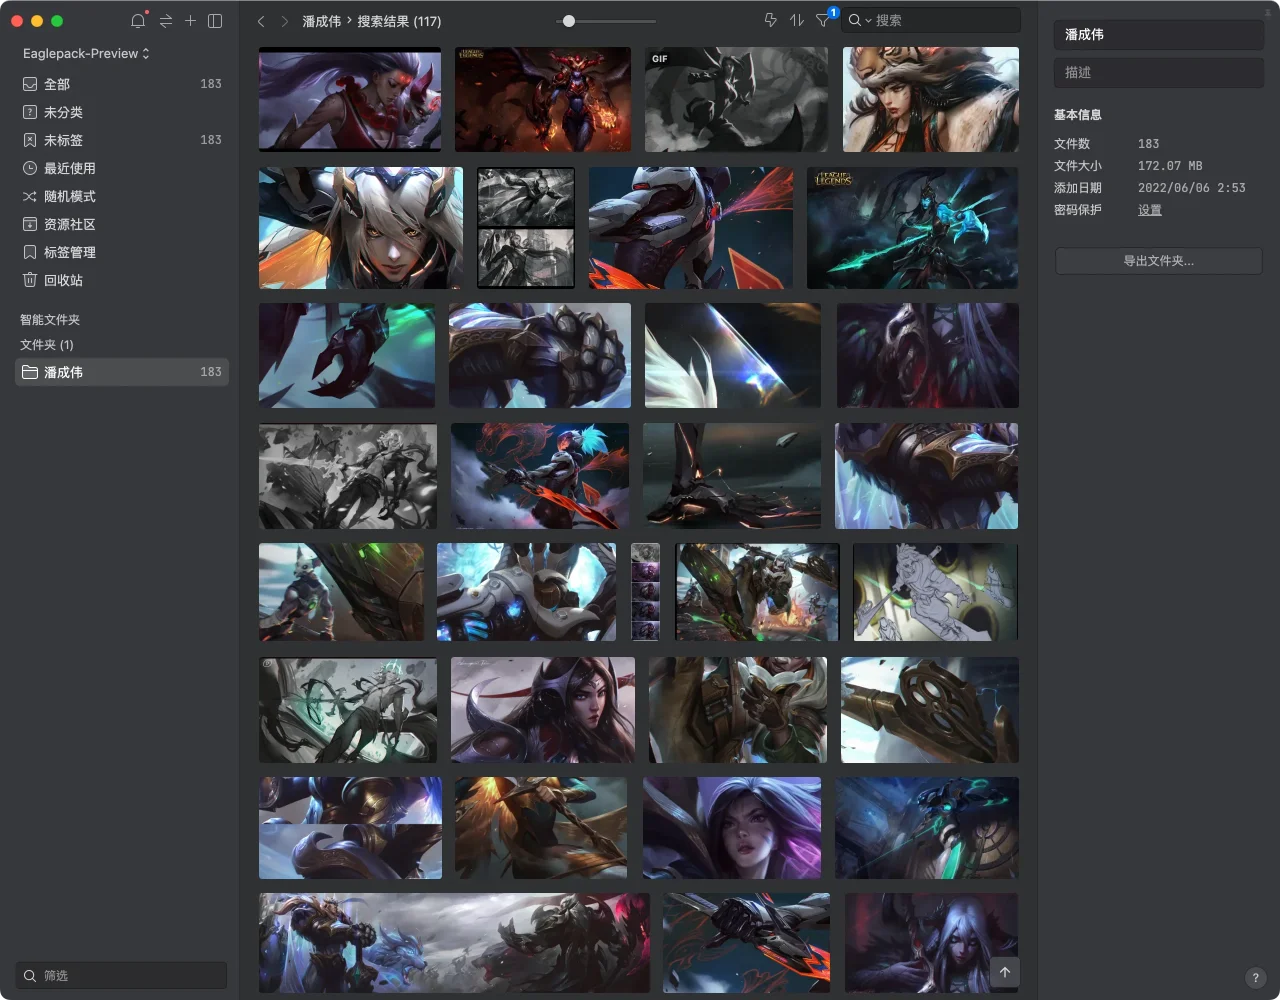
Task: Click the 设置 password protection link
Action: point(1150,210)
